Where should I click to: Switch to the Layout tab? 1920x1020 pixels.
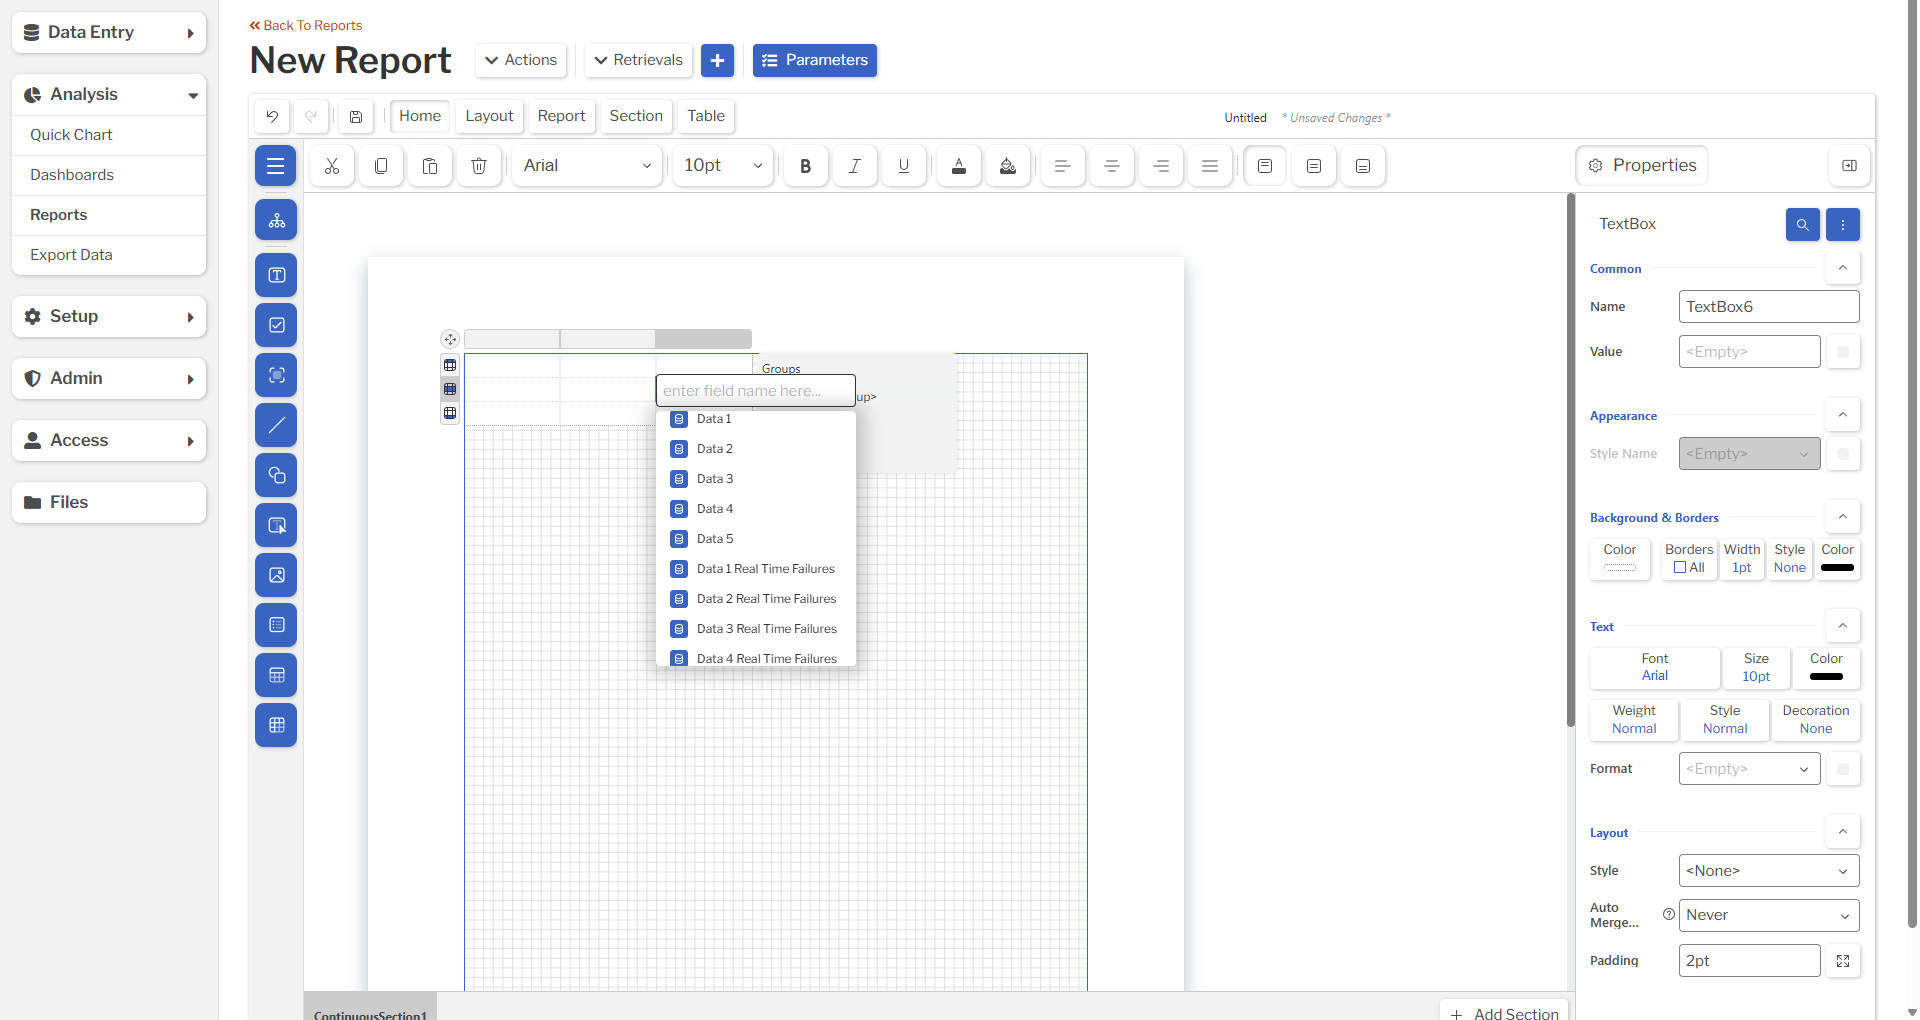[489, 116]
